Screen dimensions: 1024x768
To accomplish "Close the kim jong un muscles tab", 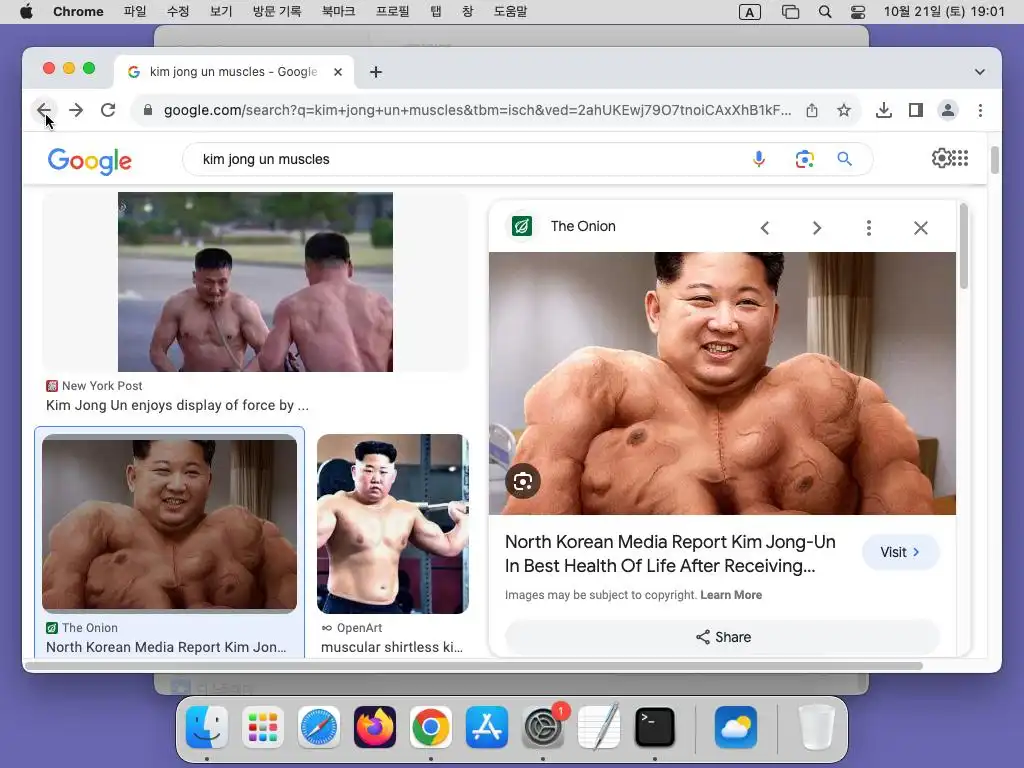I will click(338, 72).
